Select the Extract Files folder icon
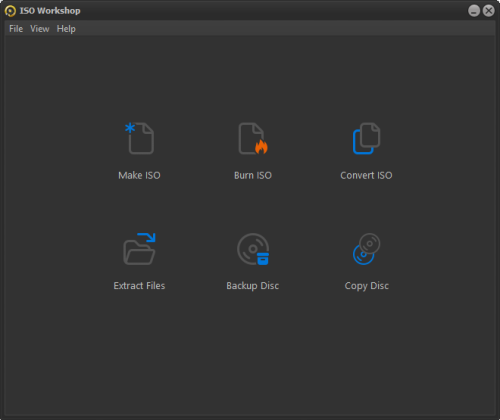The height and width of the screenshot is (420, 500). 139,249
